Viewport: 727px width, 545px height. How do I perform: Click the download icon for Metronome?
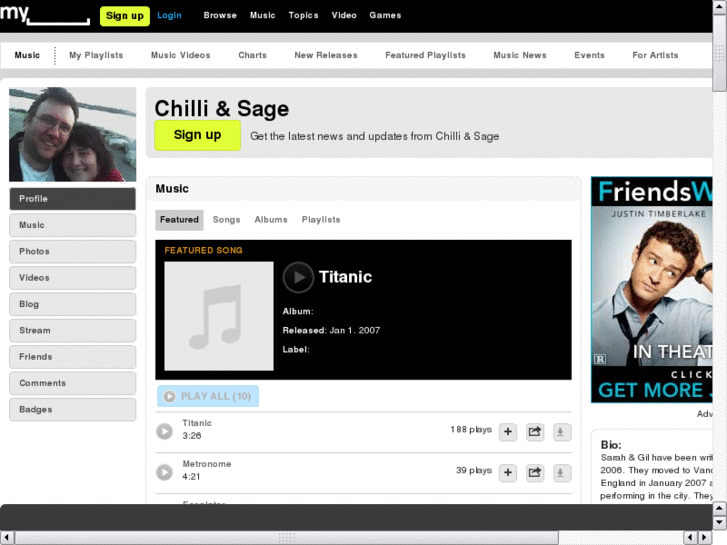click(561, 473)
